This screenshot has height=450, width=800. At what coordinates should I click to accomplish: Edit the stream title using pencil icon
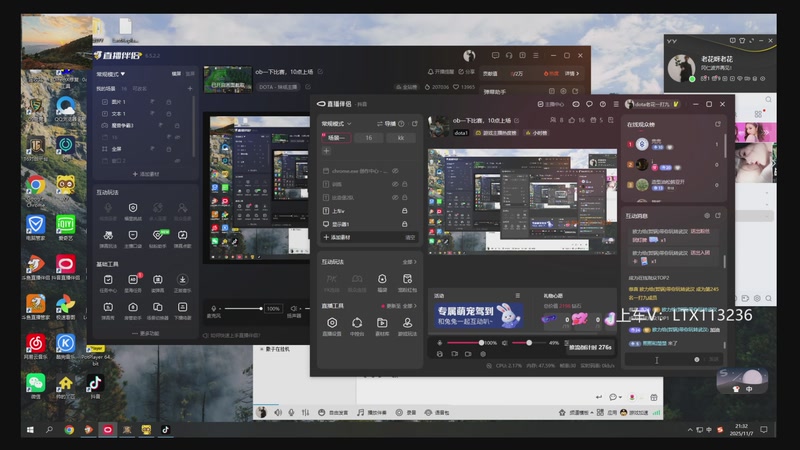pos(516,120)
